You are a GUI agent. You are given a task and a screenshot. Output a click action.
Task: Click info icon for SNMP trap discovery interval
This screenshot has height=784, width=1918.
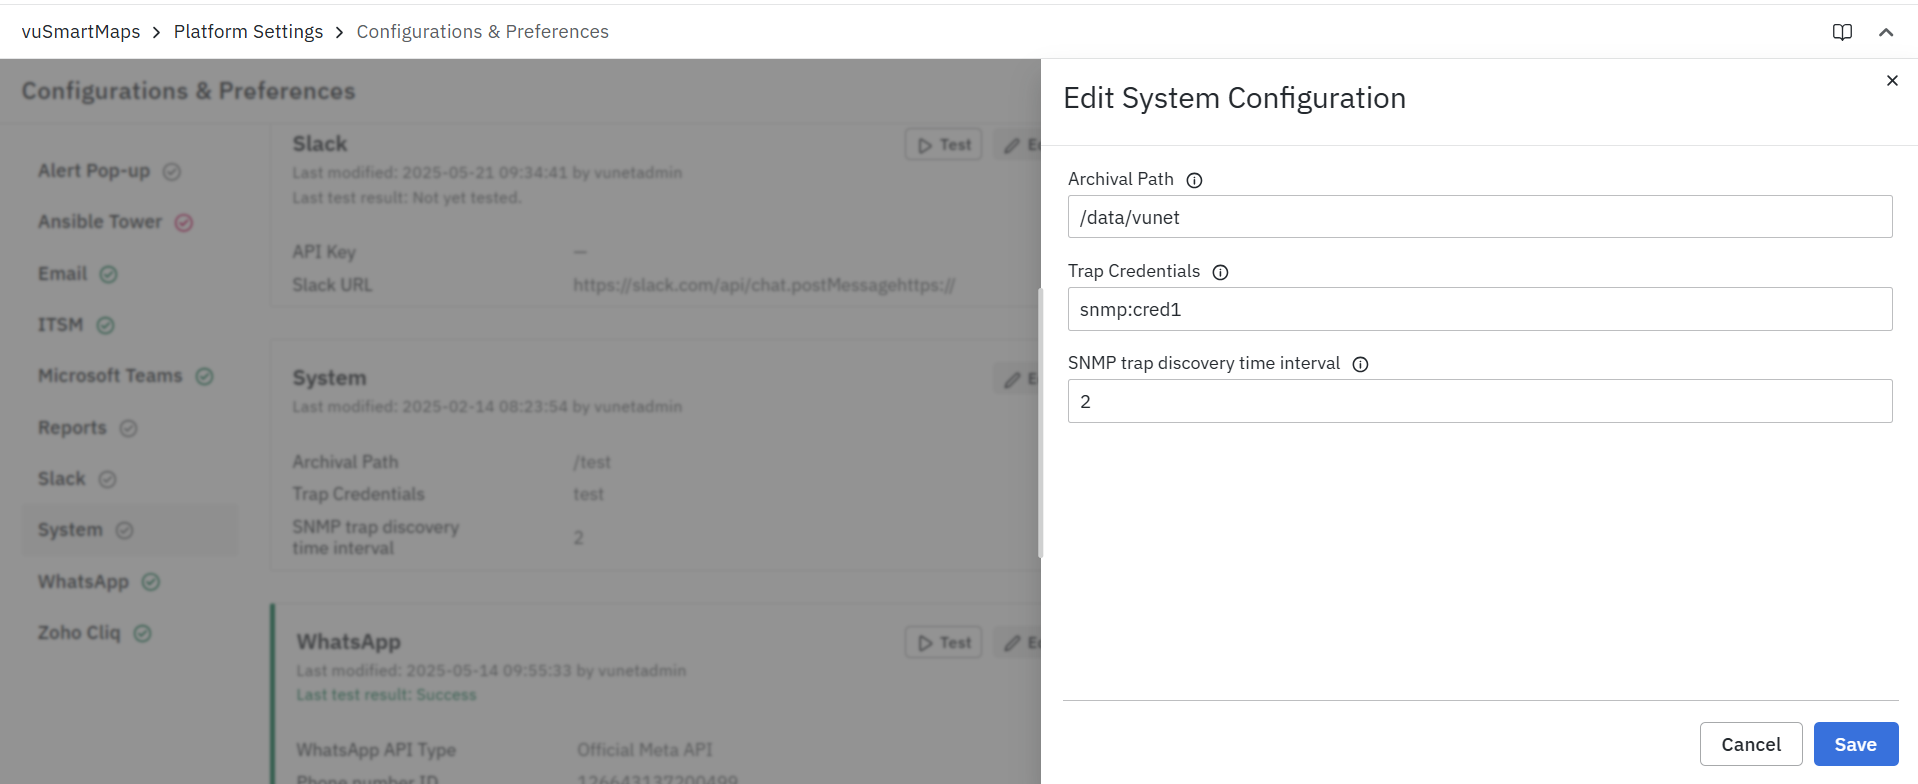(1360, 364)
